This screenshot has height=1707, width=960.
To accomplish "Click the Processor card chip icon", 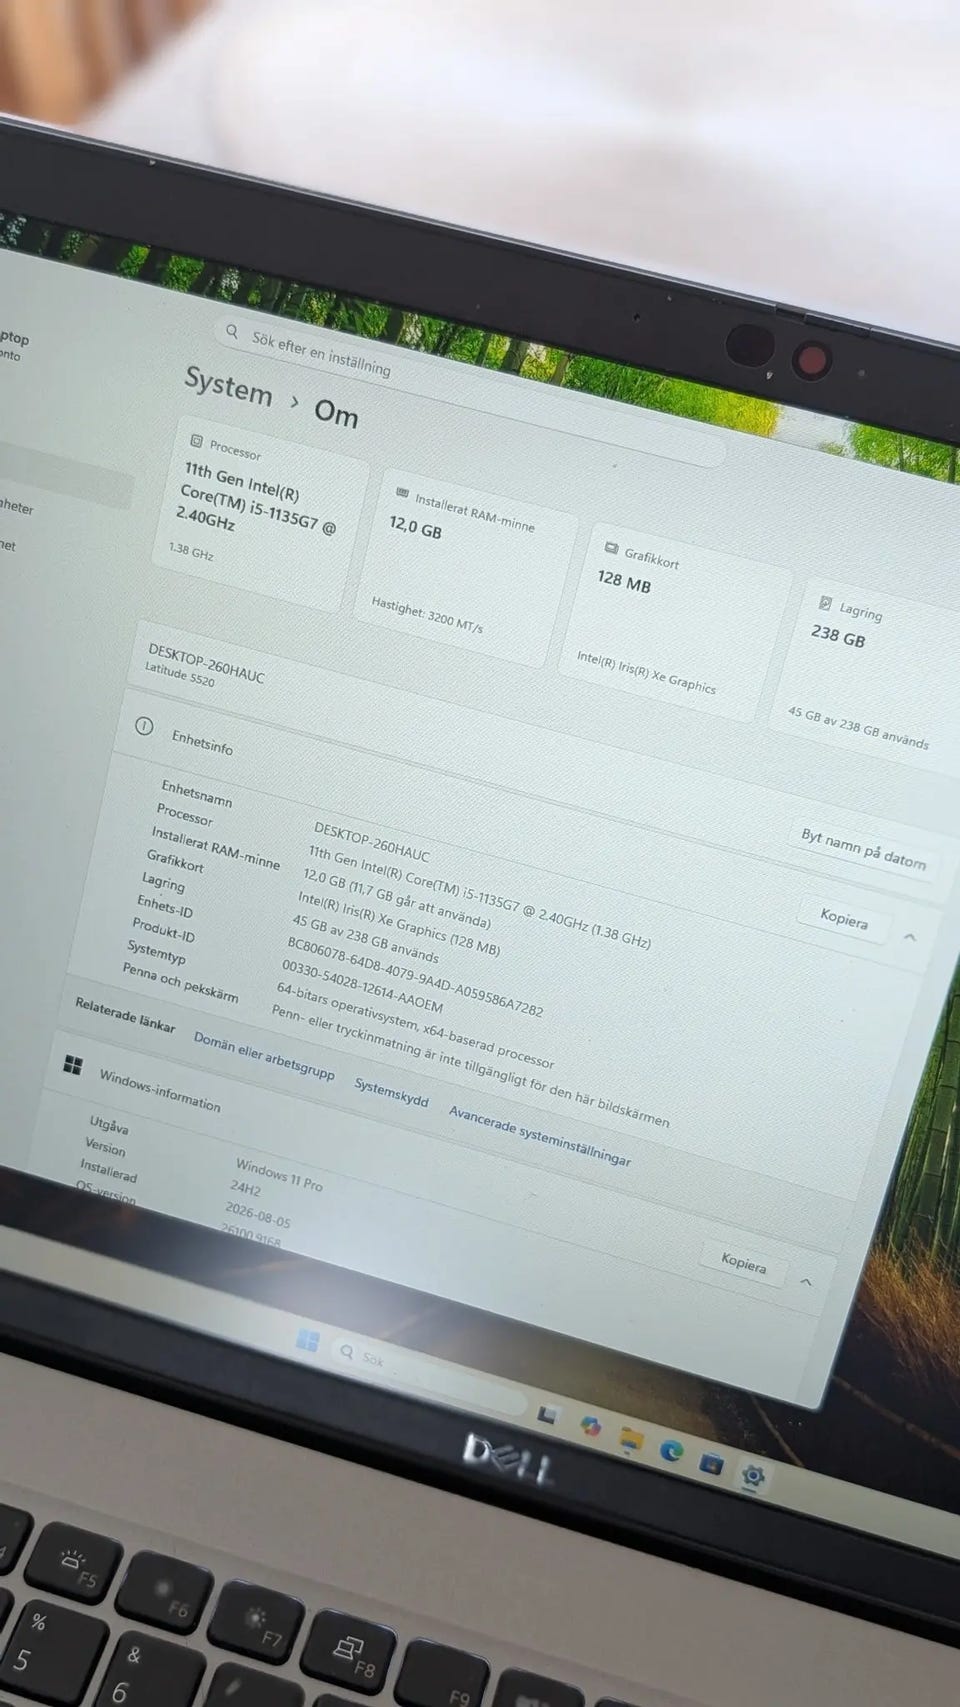I will [196, 441].
